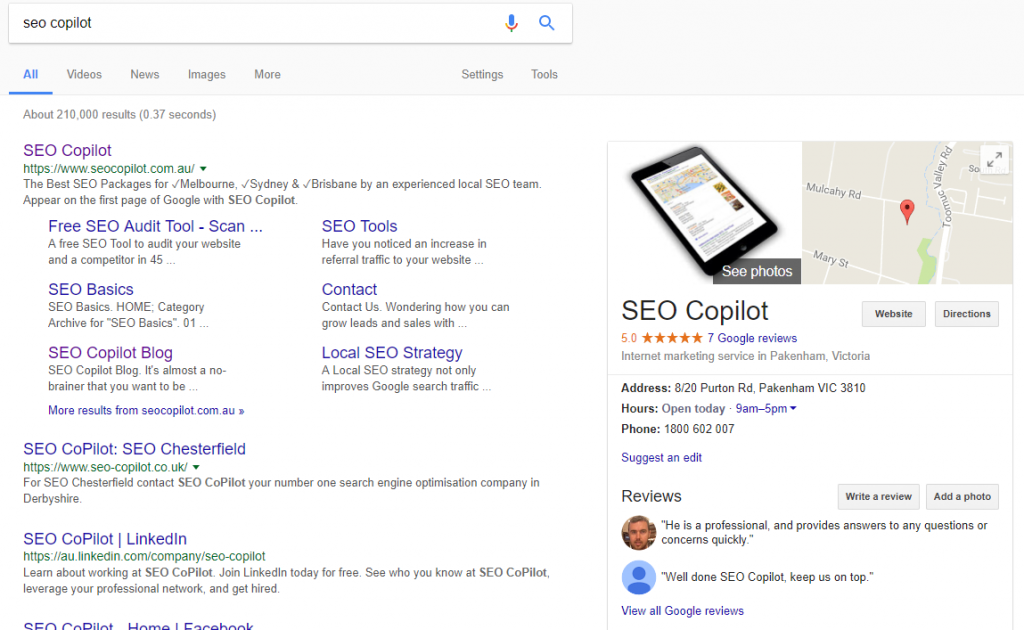Viewport: 1024px width, 630px height.
Task: Open the bearded reviewer's profile photo
Action: pos(639,533)
